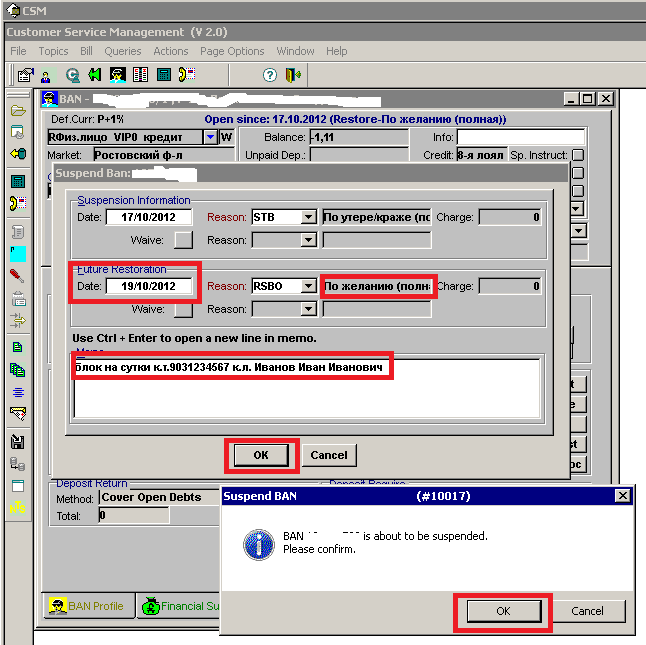
Task: Click the form-with-flag icon in top toolbar
Action: (x=26, y=75)
